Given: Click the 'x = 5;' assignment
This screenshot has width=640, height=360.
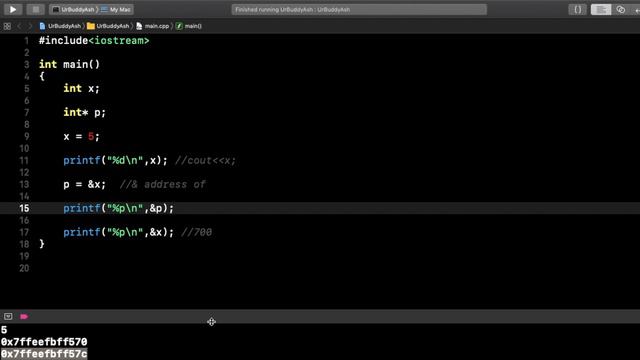Looking at the screenshot, I should tap(81, 136).
